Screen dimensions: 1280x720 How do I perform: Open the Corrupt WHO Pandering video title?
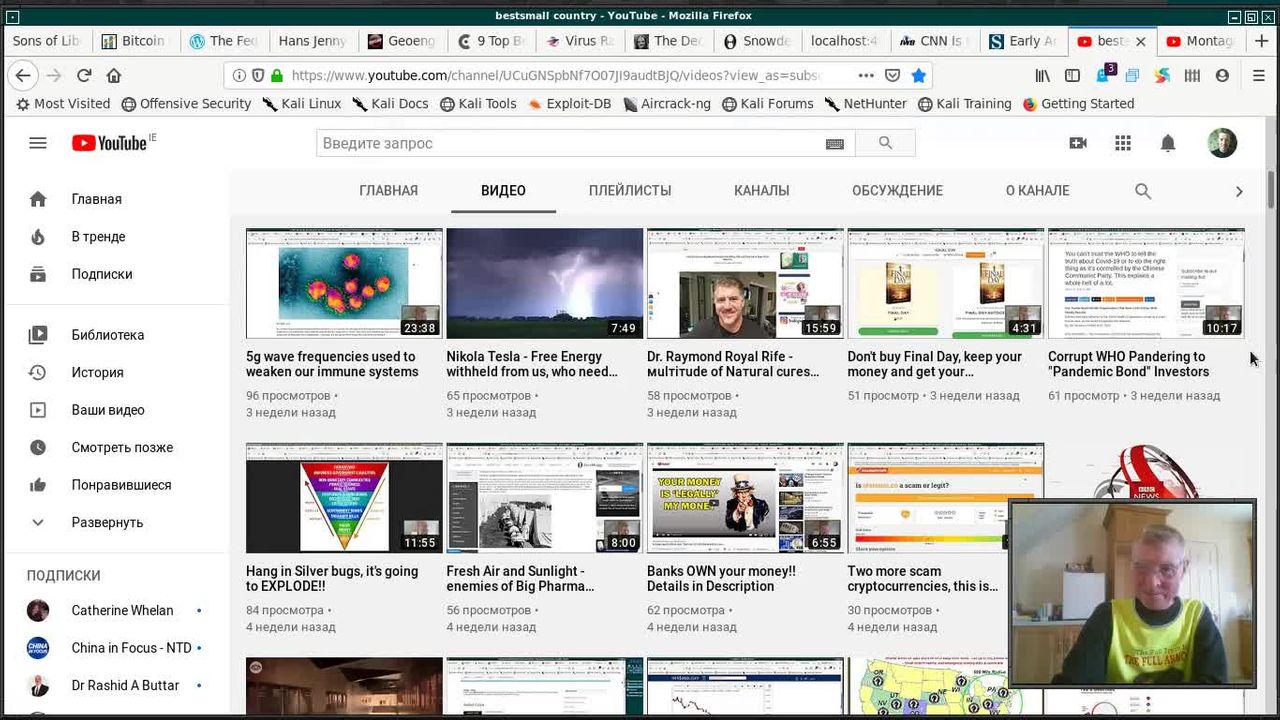tap(1128, 364)
